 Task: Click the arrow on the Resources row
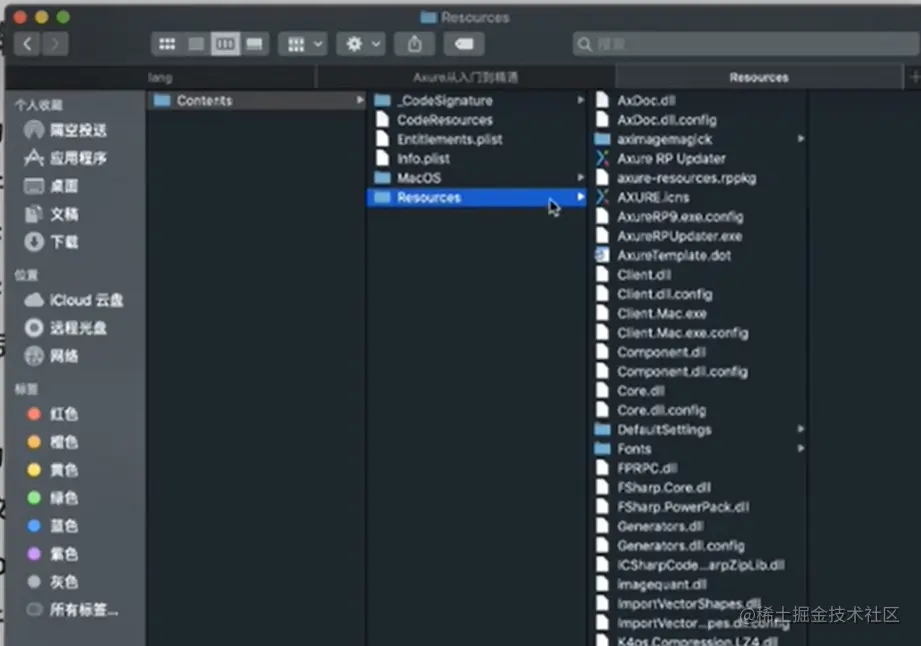[580, 197]
